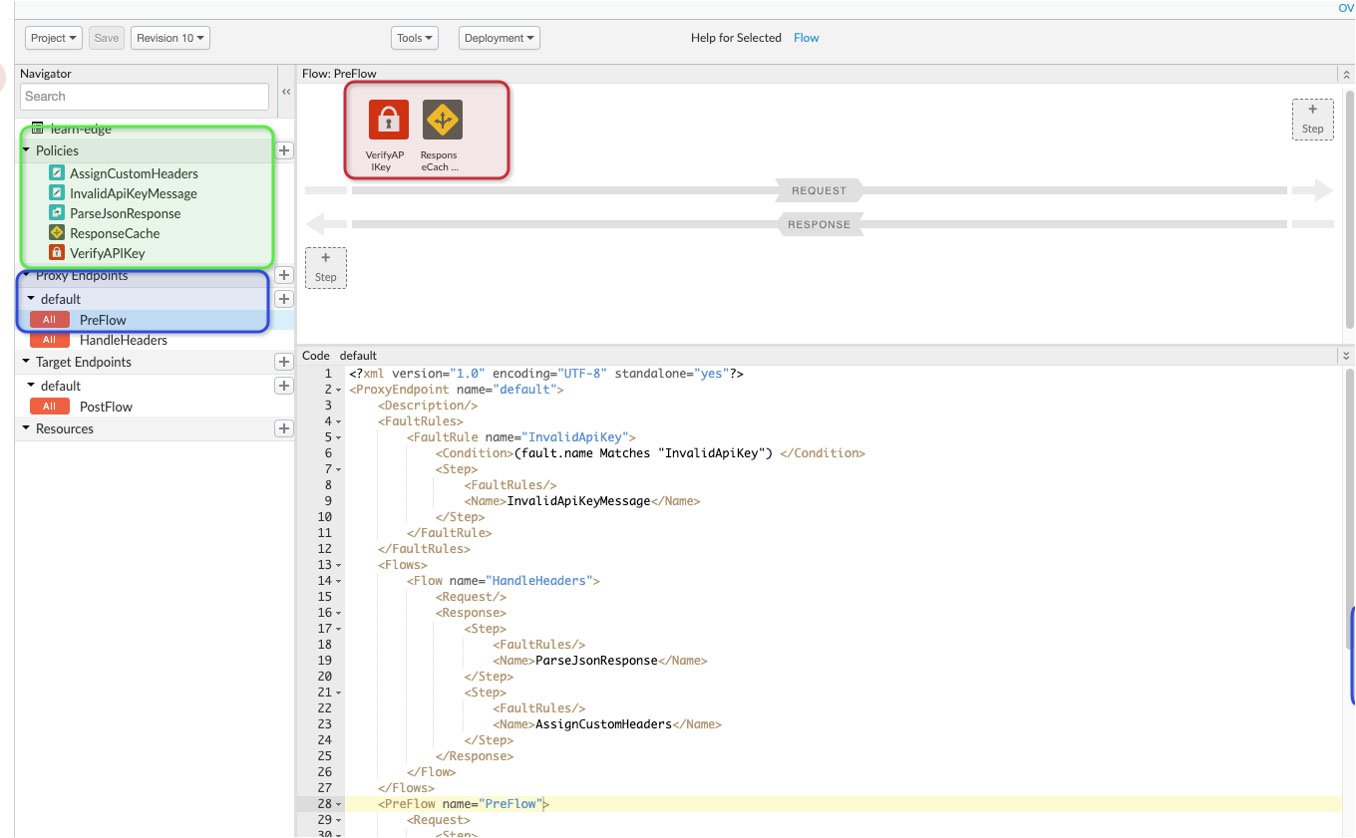Add a new policy using the Policies plus icon
This screenshot has height=838, width=1356.
(x=283, y=150)
